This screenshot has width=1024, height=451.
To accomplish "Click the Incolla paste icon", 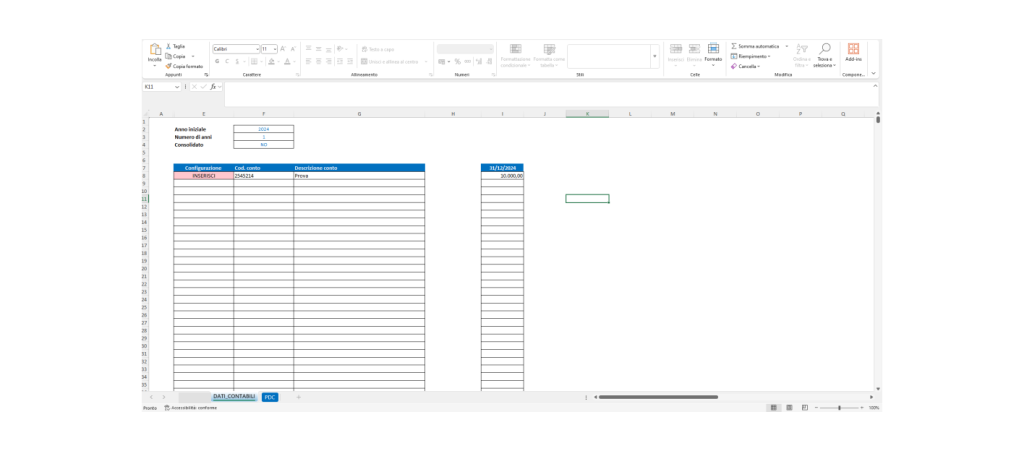I will (155, 50).
